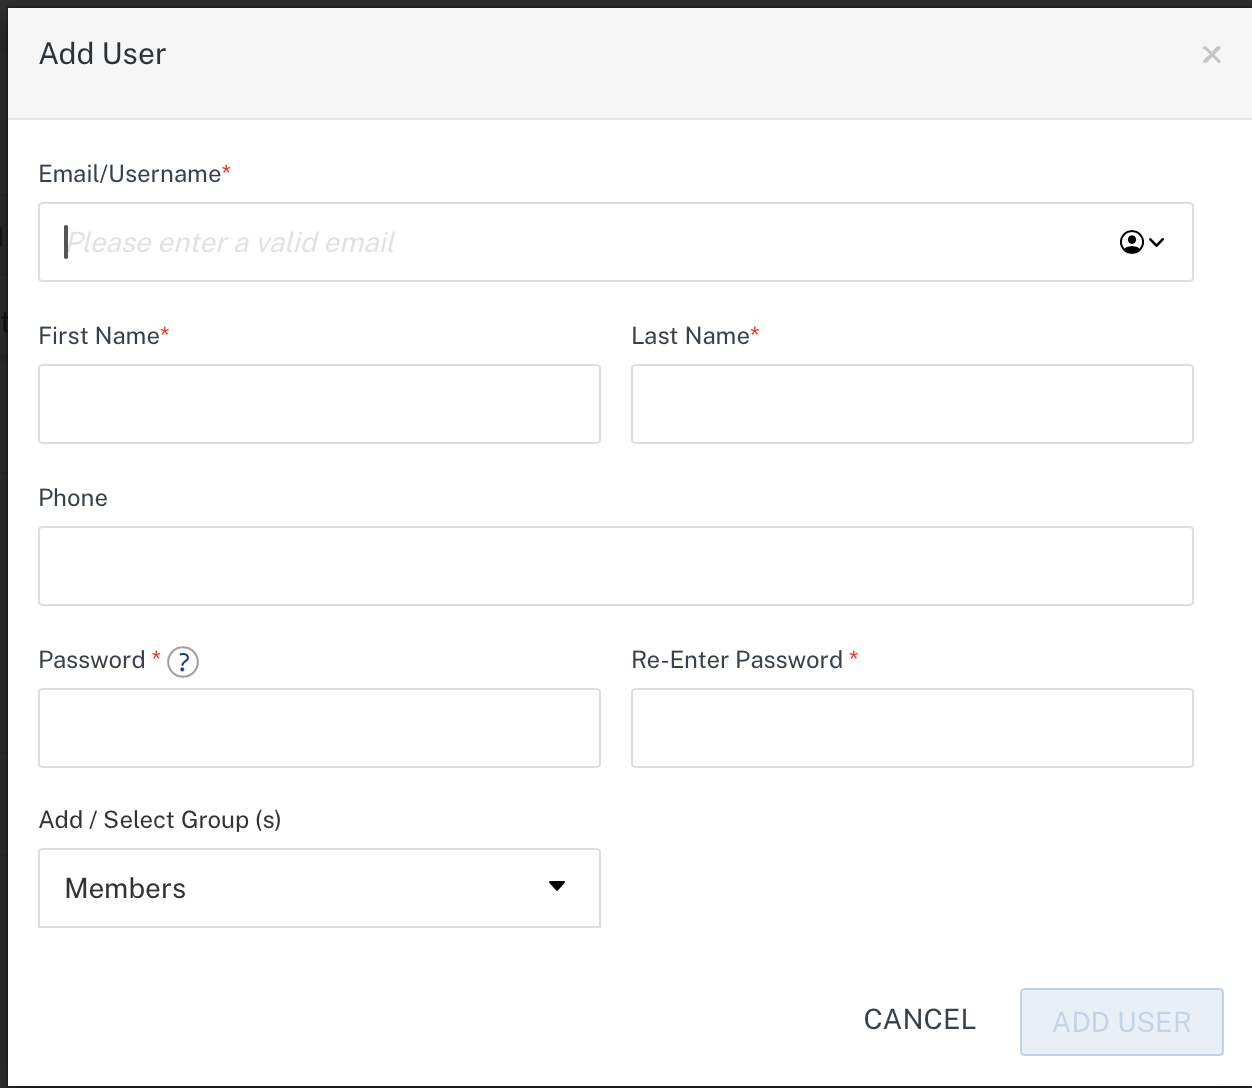This screenshot has height=1088, width=1252.
Task: Close the Add User dialog
Action: [x=1211, y=55]
